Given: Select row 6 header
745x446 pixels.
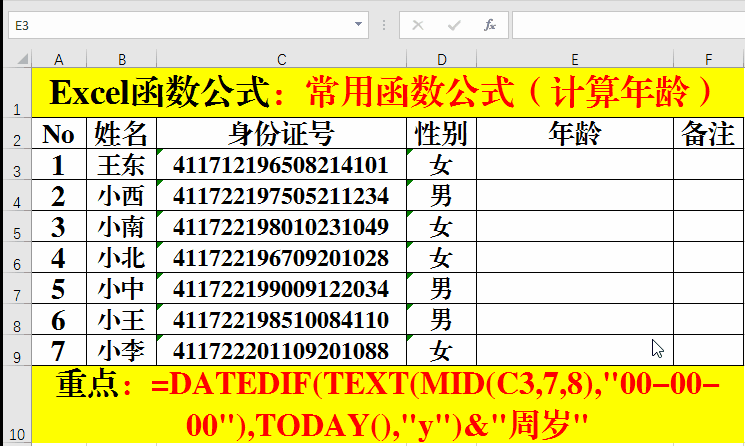Looking at the screenshot, I should (18, 257).
